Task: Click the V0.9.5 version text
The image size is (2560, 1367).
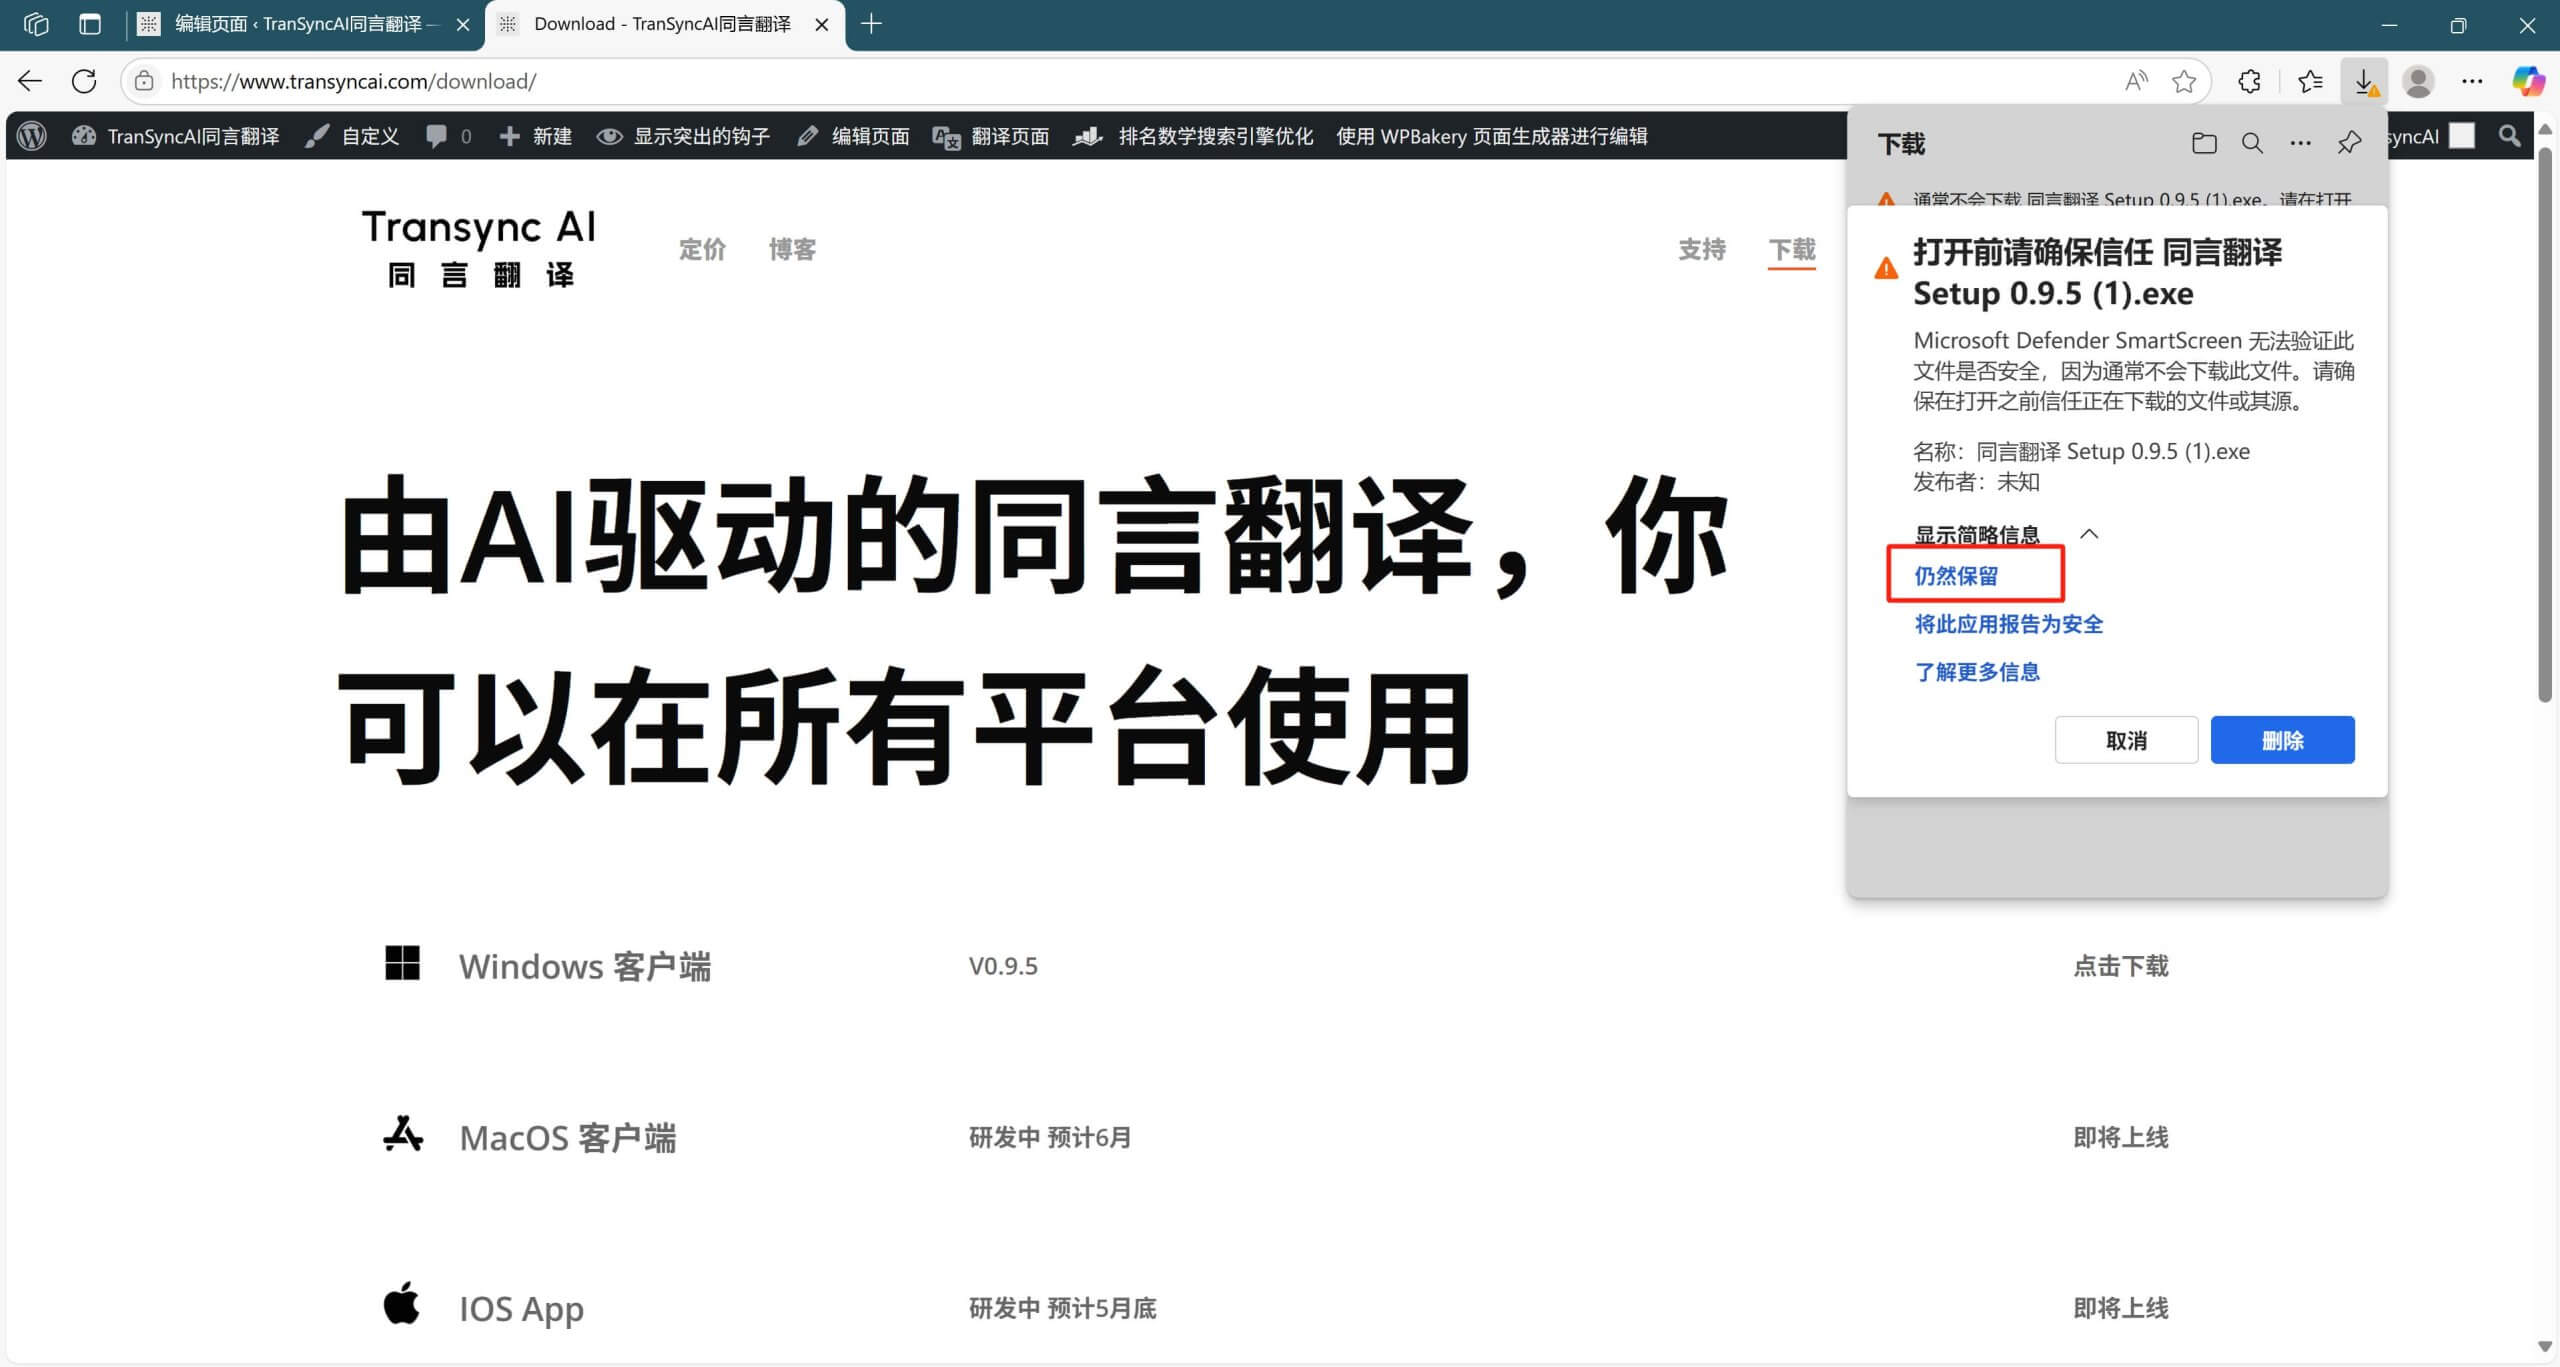Action: [x=1003, y=966]
